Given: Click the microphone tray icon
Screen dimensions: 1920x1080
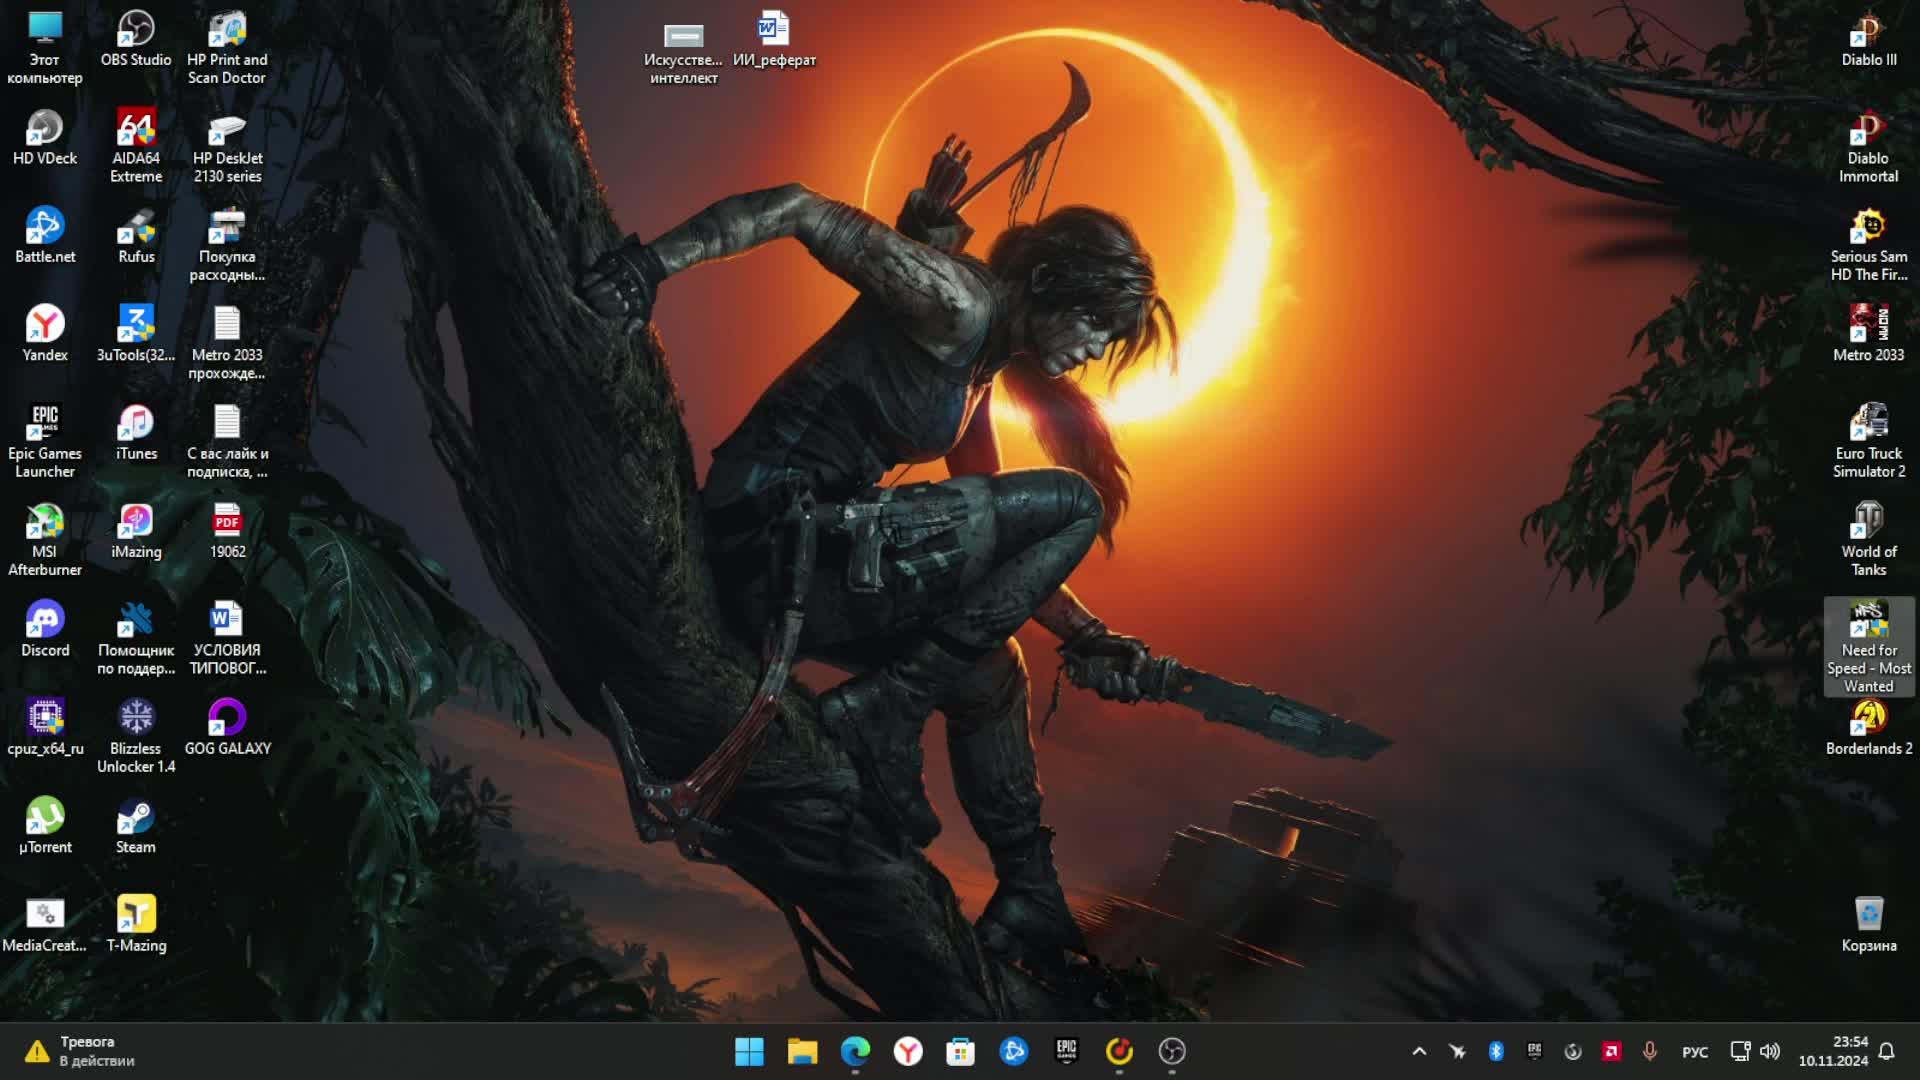Looking at the screenshot, I should click(1650, 1051).
